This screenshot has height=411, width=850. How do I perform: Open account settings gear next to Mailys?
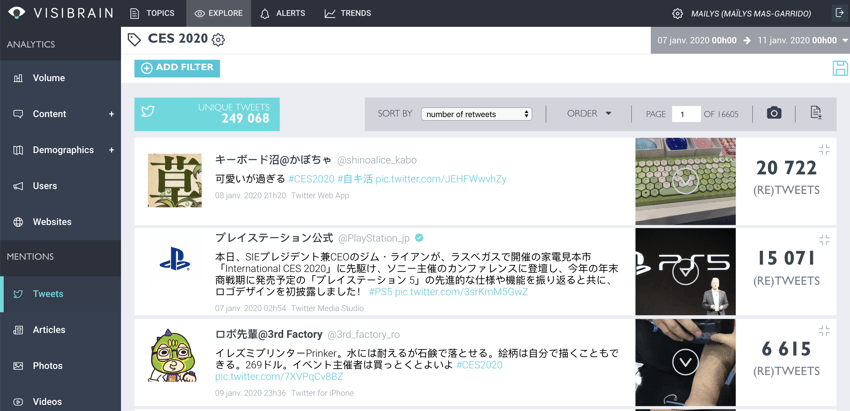click(677, 14)
